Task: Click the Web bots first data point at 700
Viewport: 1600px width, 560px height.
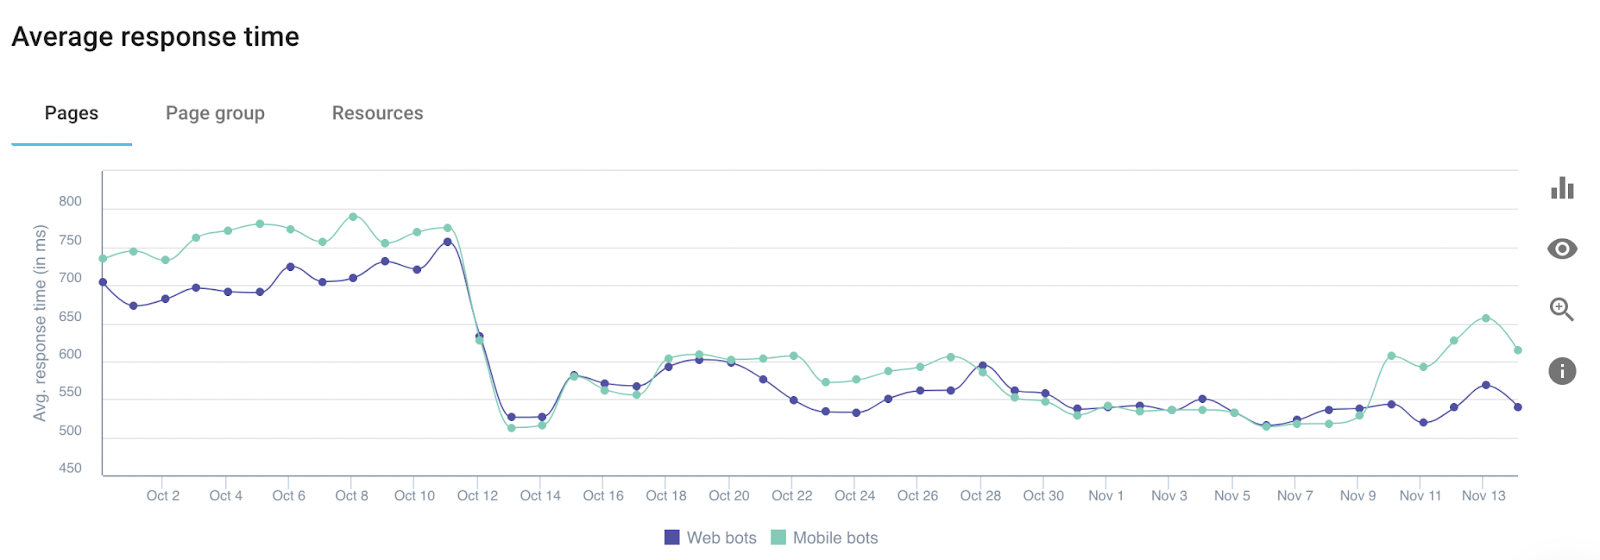Action: [x=103, y=282]
